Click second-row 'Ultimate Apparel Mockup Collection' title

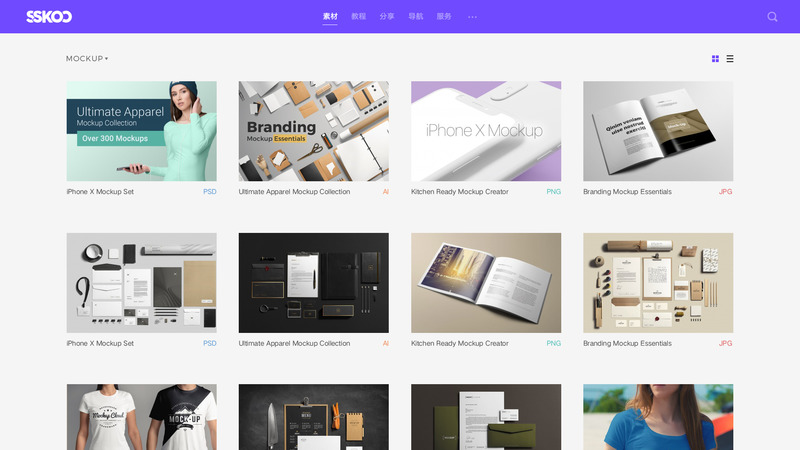tap(294, 343)
